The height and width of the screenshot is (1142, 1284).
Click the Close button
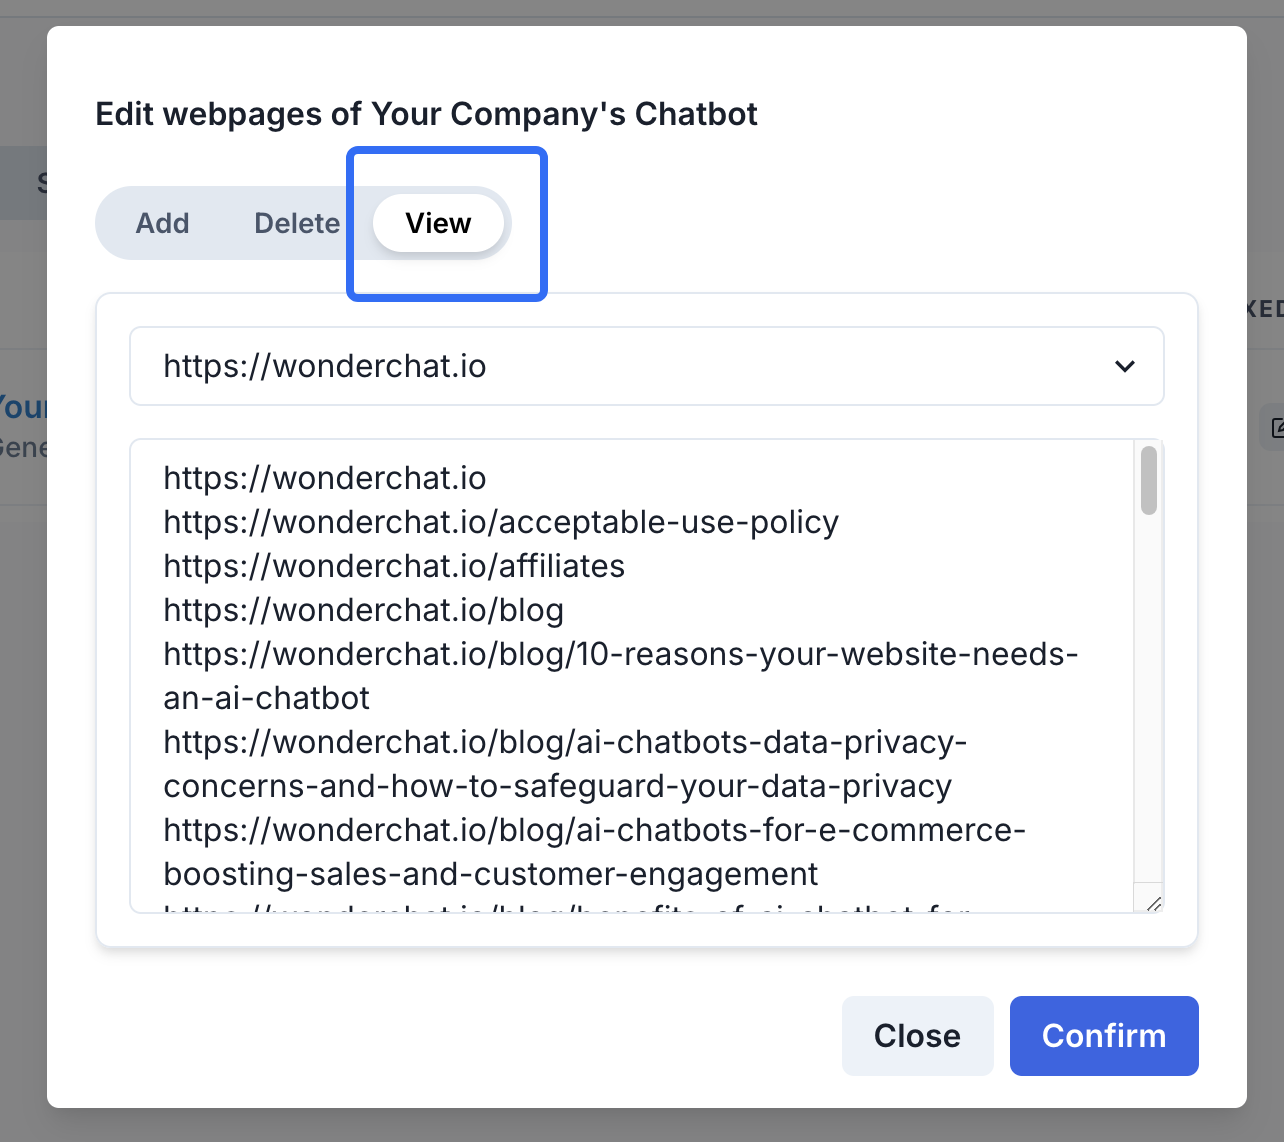tap(917, 1036)
